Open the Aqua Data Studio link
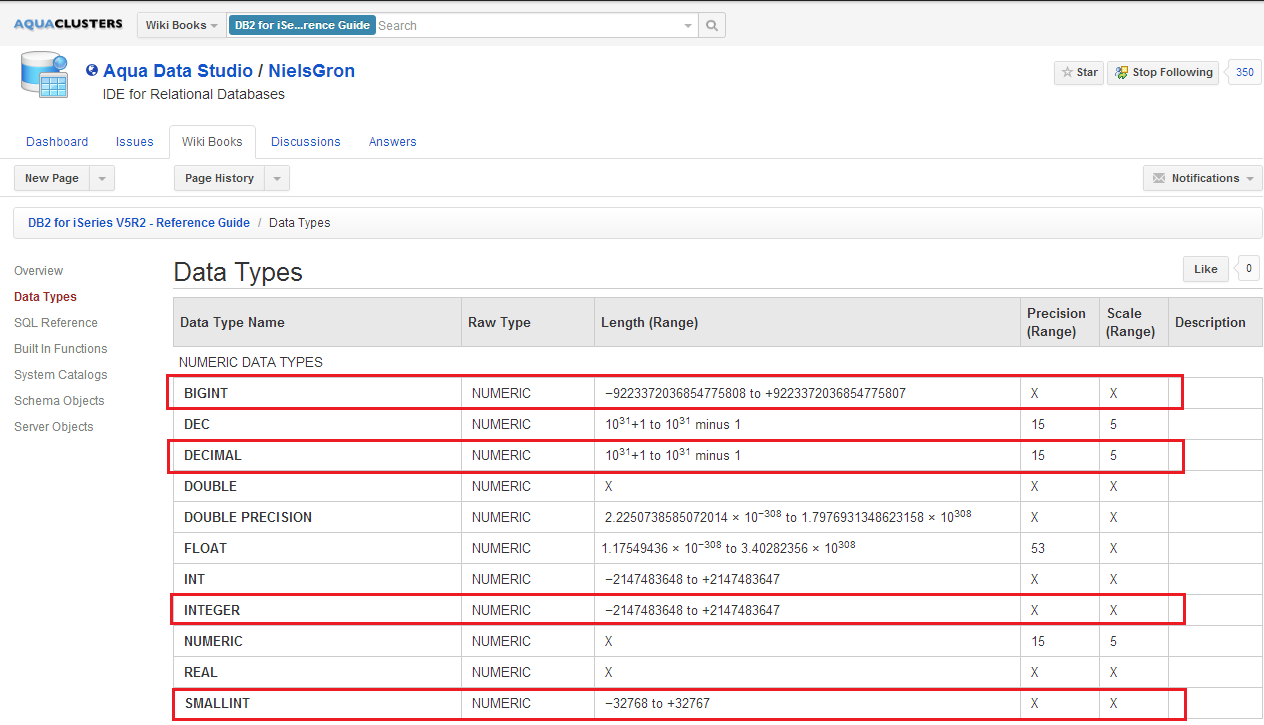 click(178, 71)
